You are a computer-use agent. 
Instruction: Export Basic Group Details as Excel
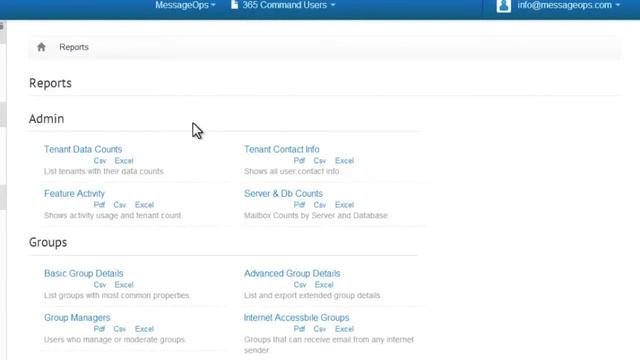coord(124,285)
